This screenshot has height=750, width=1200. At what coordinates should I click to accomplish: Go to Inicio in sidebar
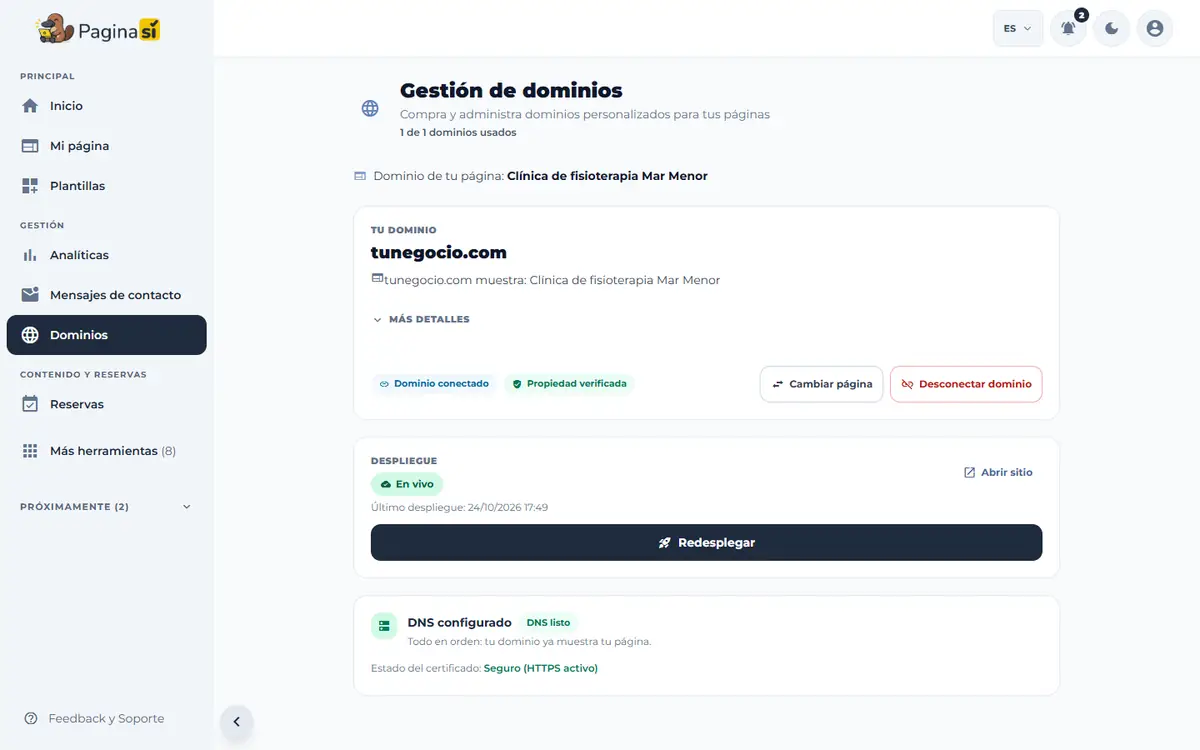point(106,106)
